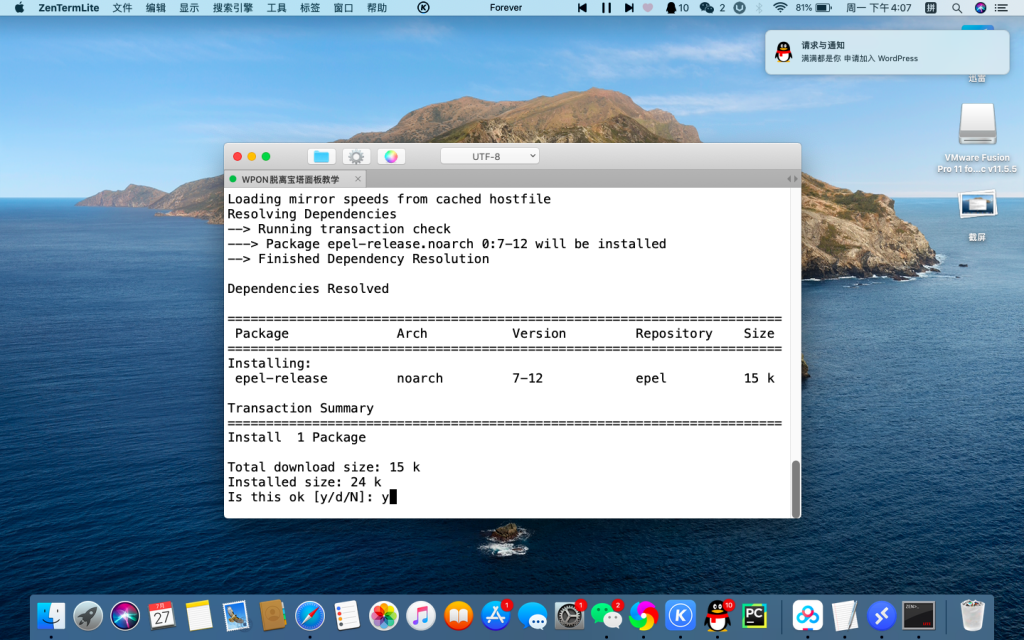Expand the UTF-8 encoding dropdown

pos(489,156)
